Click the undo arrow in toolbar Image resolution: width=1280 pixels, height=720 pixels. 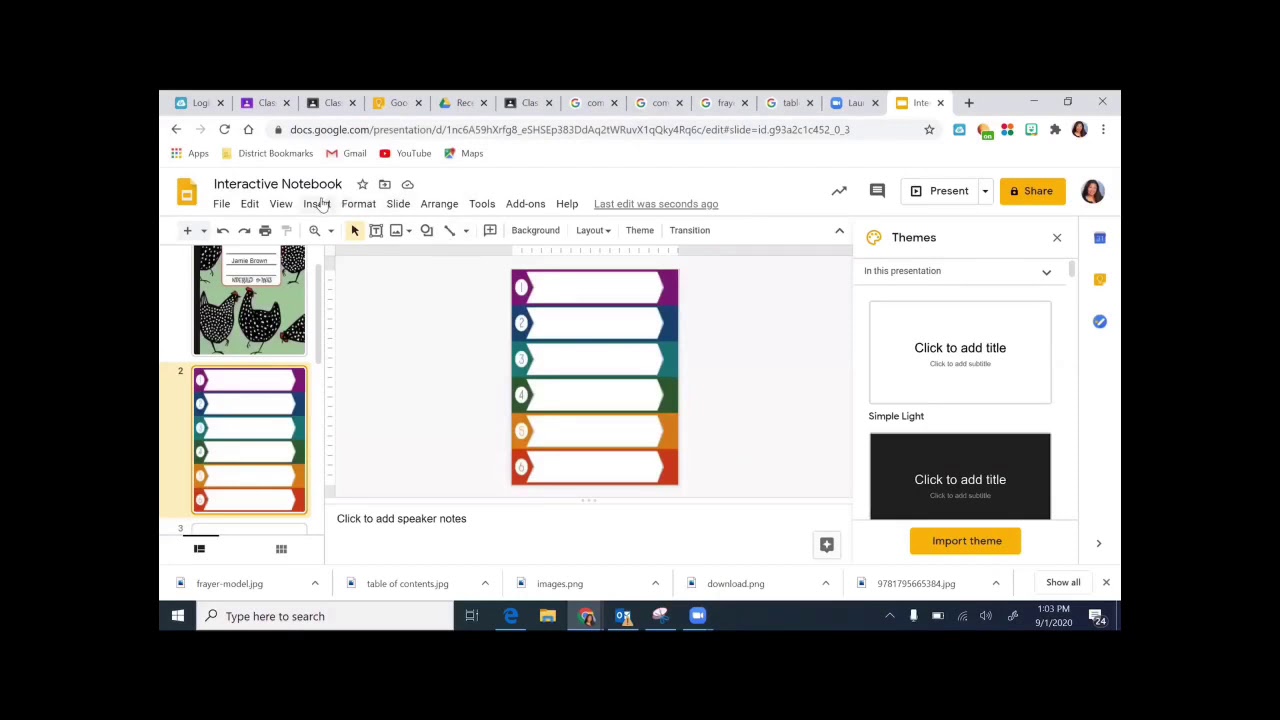pos(223,230)
